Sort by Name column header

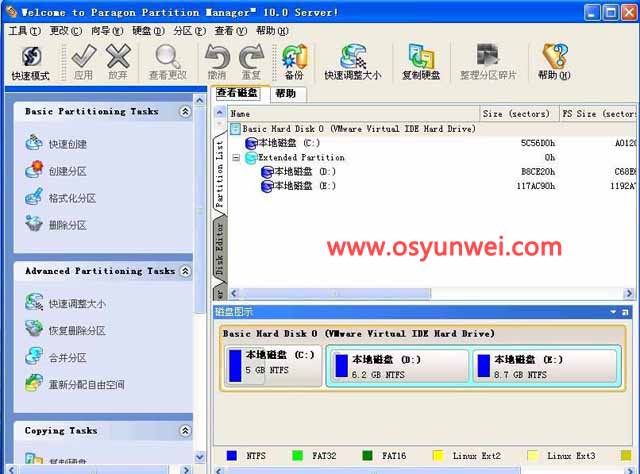pyautogui.click(x=353, y=113)
